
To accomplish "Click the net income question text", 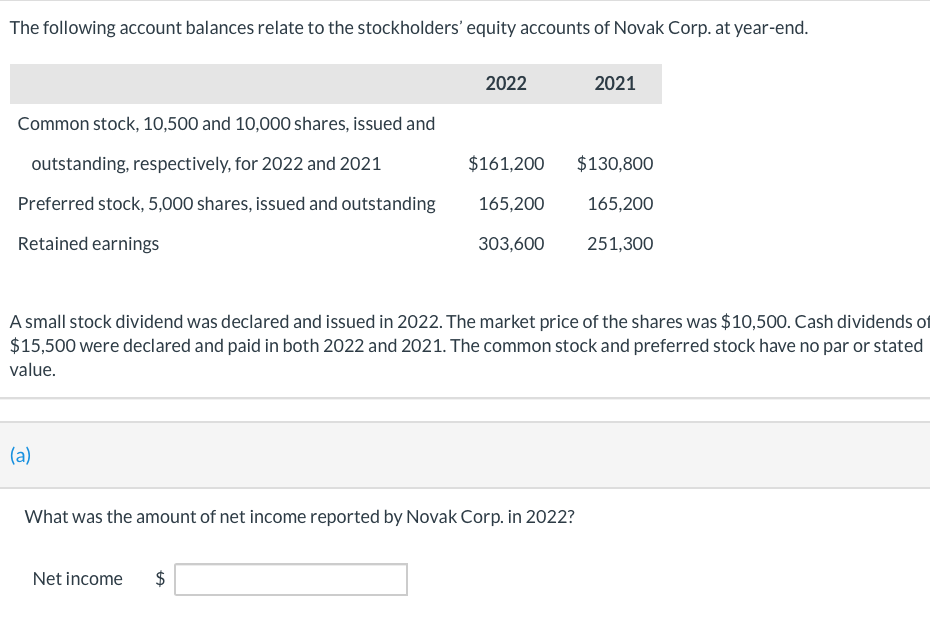I will point(299,517).
